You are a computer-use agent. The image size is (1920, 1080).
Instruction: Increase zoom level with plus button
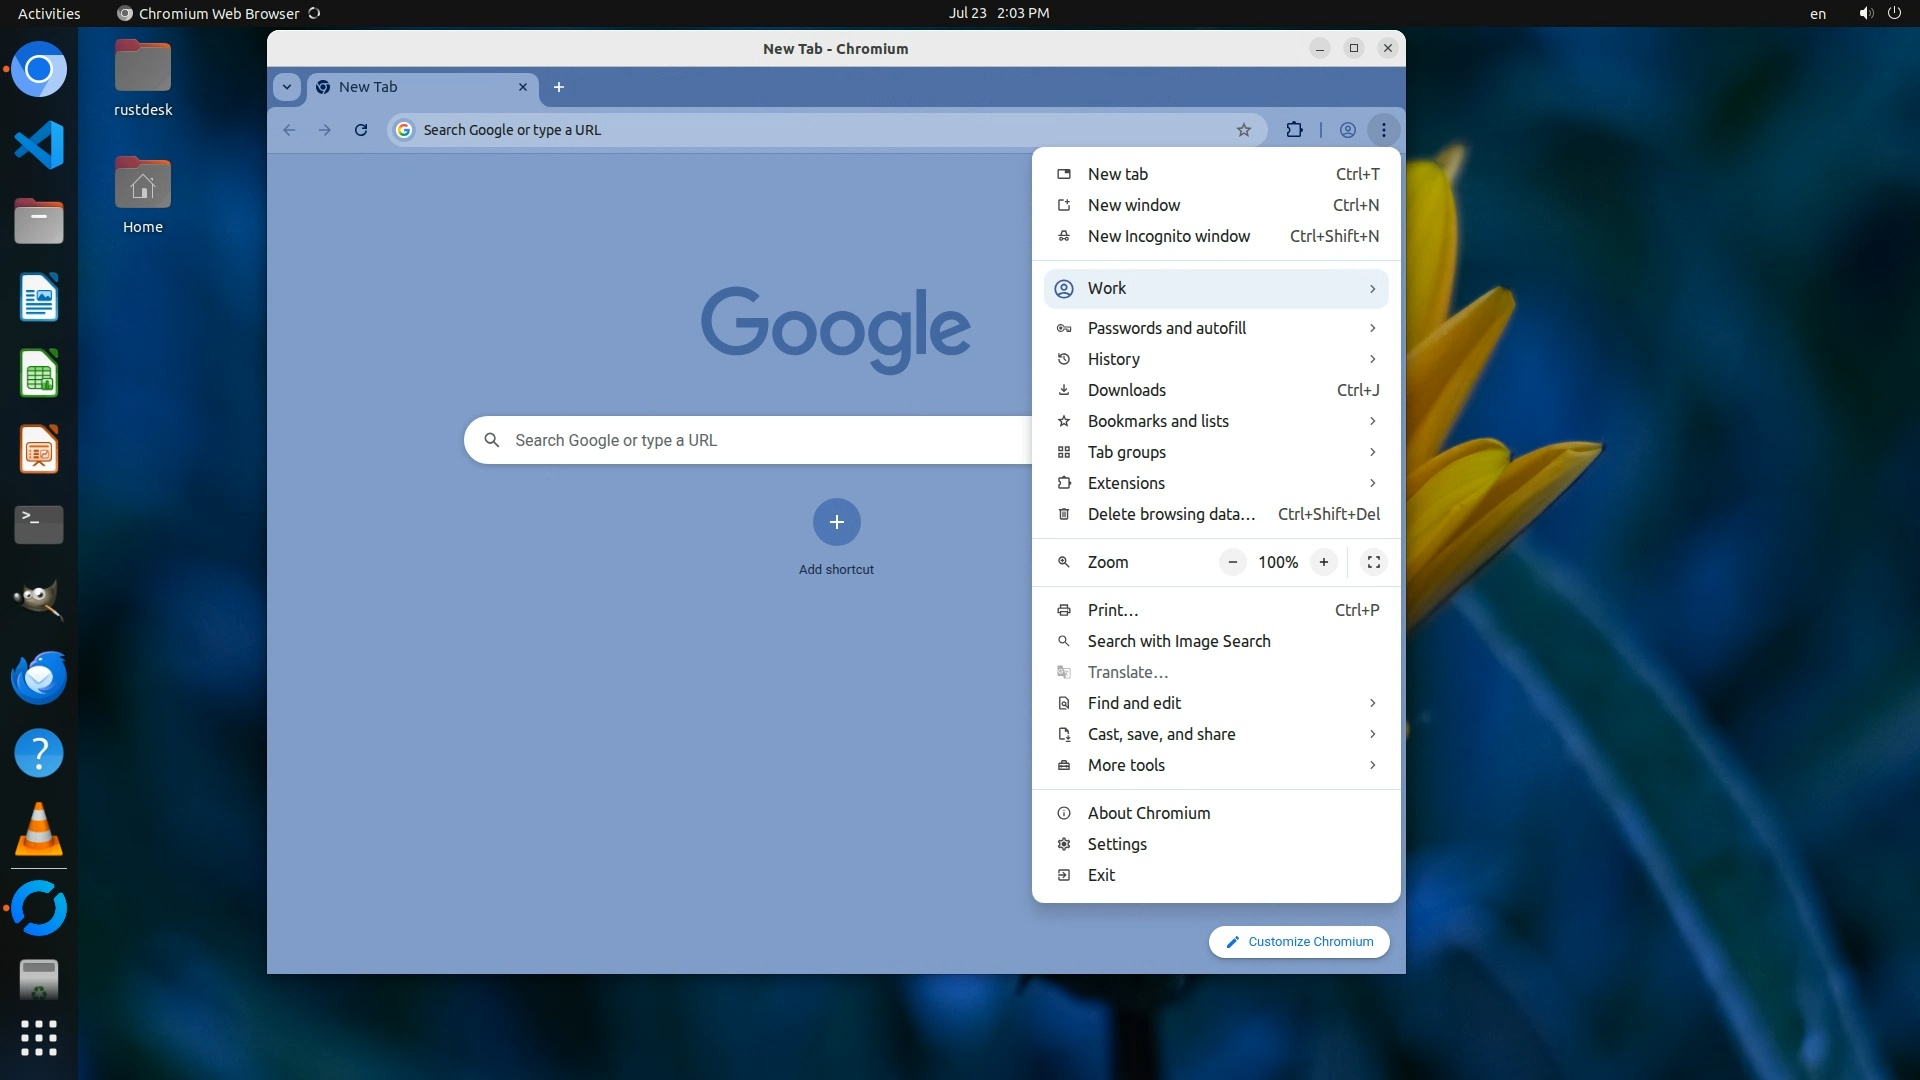tap(1323, 562)
